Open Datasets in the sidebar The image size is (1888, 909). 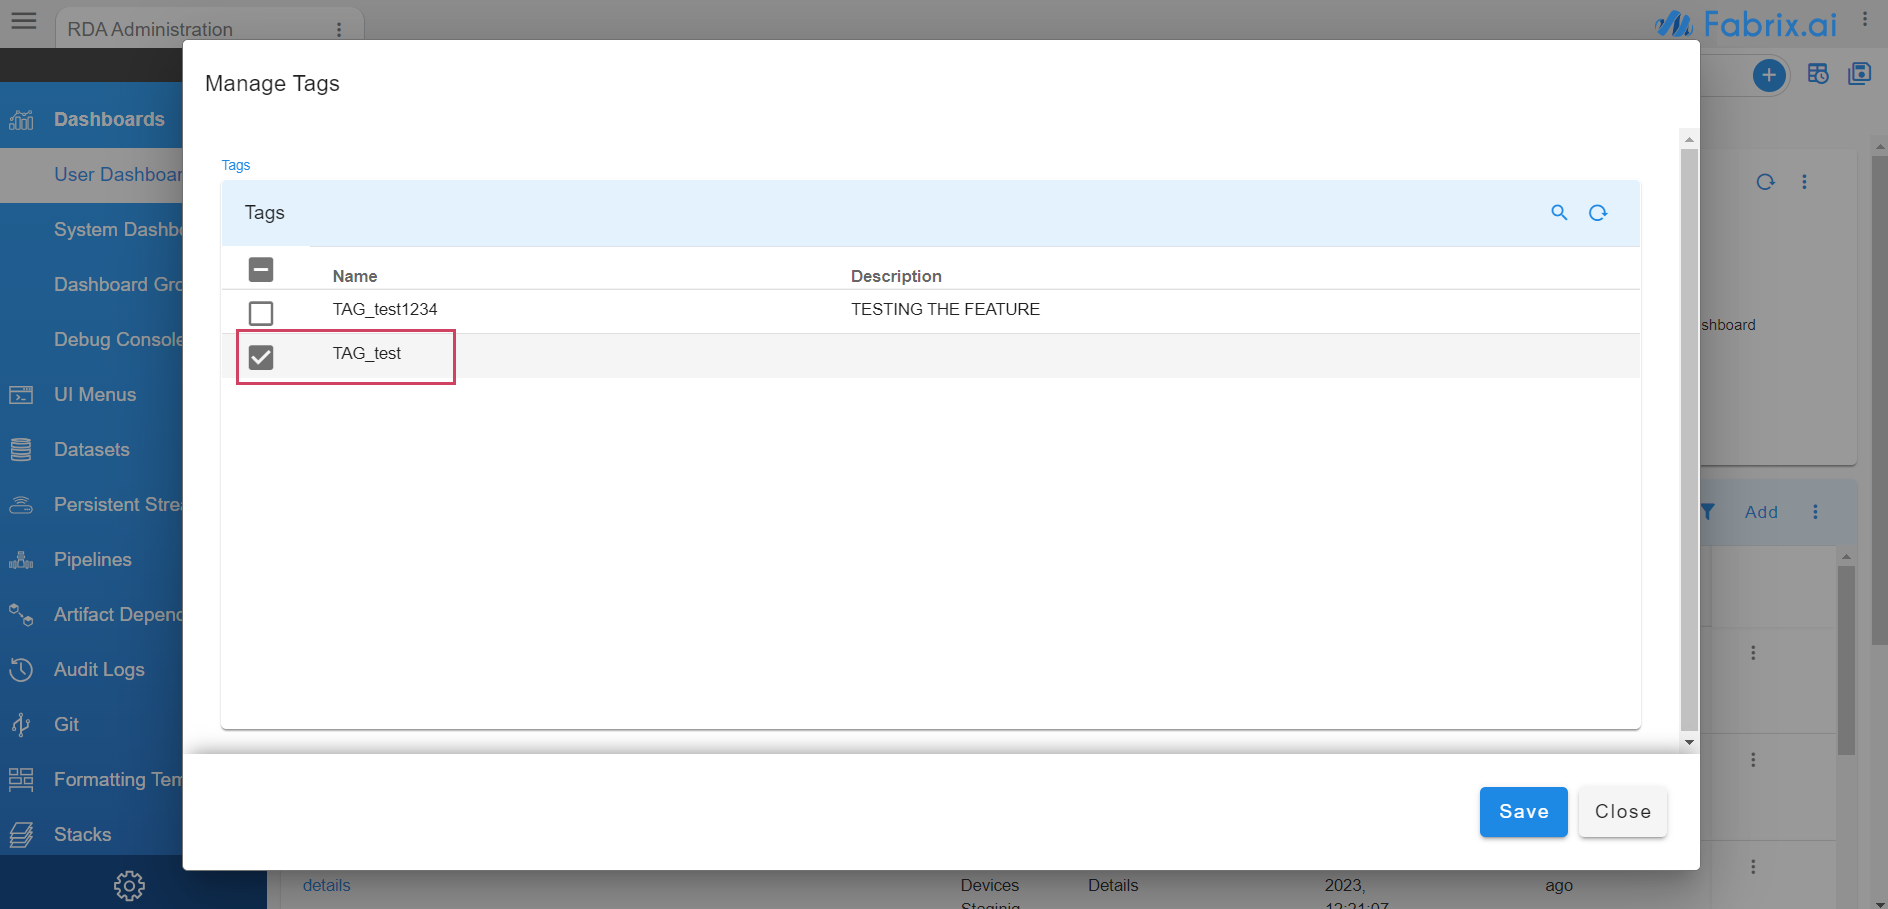[x=91, y=450]
